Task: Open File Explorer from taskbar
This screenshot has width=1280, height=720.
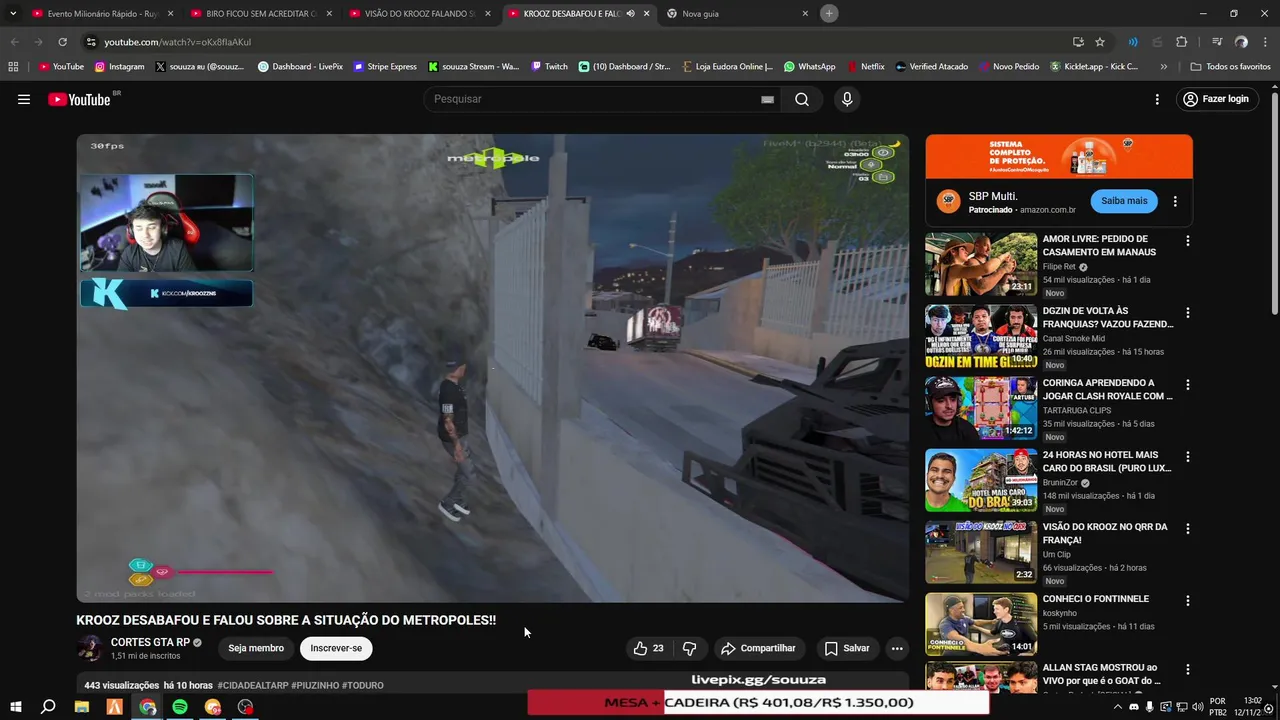Action: 82,707
